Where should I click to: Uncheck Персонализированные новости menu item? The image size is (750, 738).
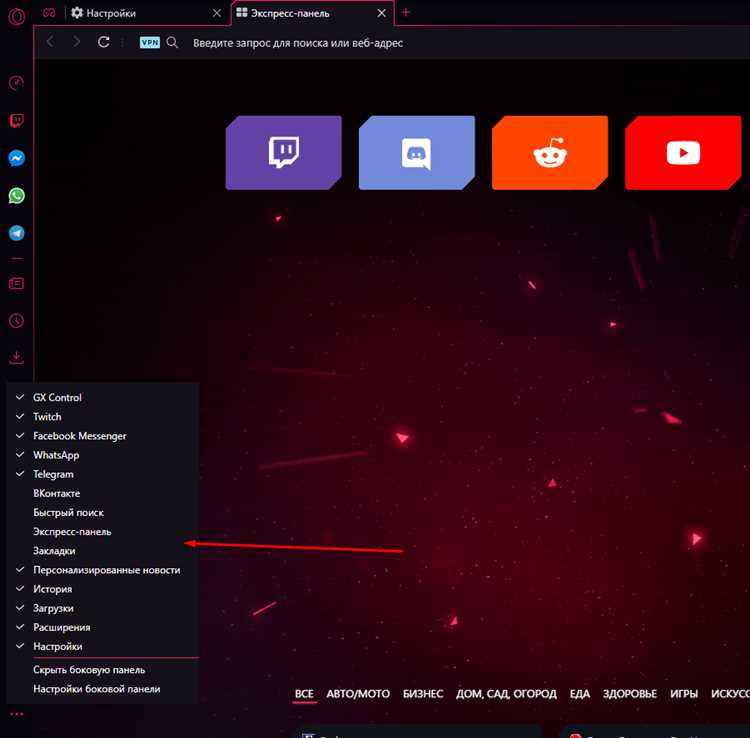[x=103, y=570]
